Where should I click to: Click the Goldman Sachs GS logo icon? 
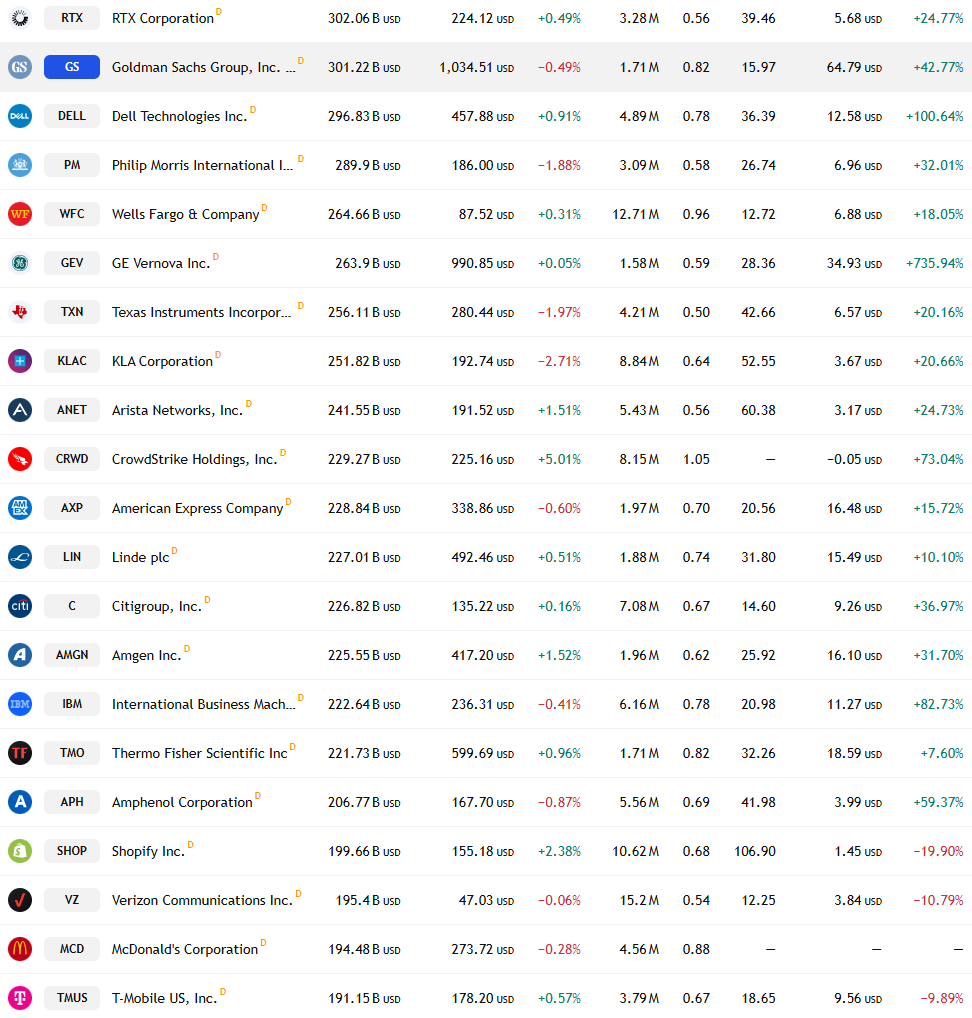click(20, 67)
